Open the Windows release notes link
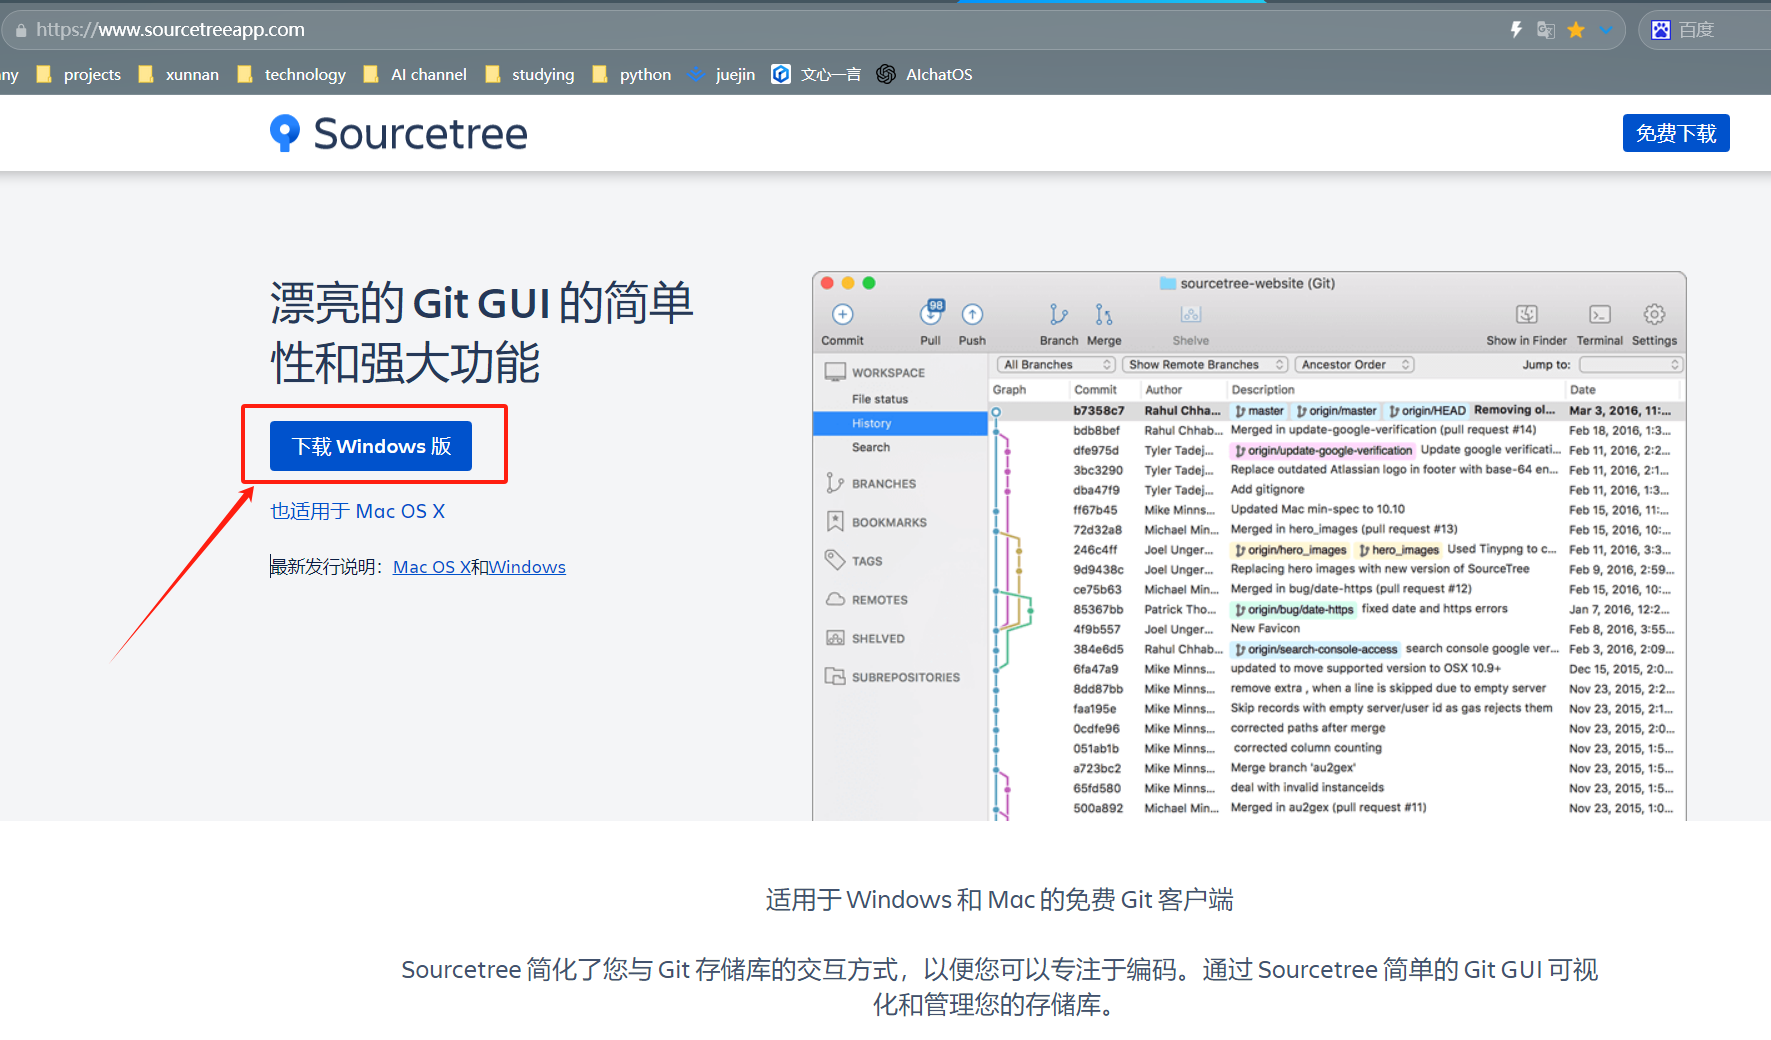The width and height of the screenshot is (1771, 1040). (527, 567)
